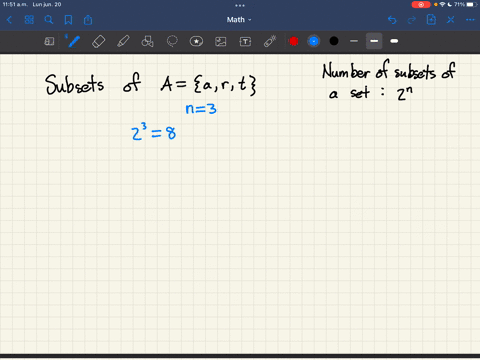Tap the red screen recording indicator

[x=421, y=5]
